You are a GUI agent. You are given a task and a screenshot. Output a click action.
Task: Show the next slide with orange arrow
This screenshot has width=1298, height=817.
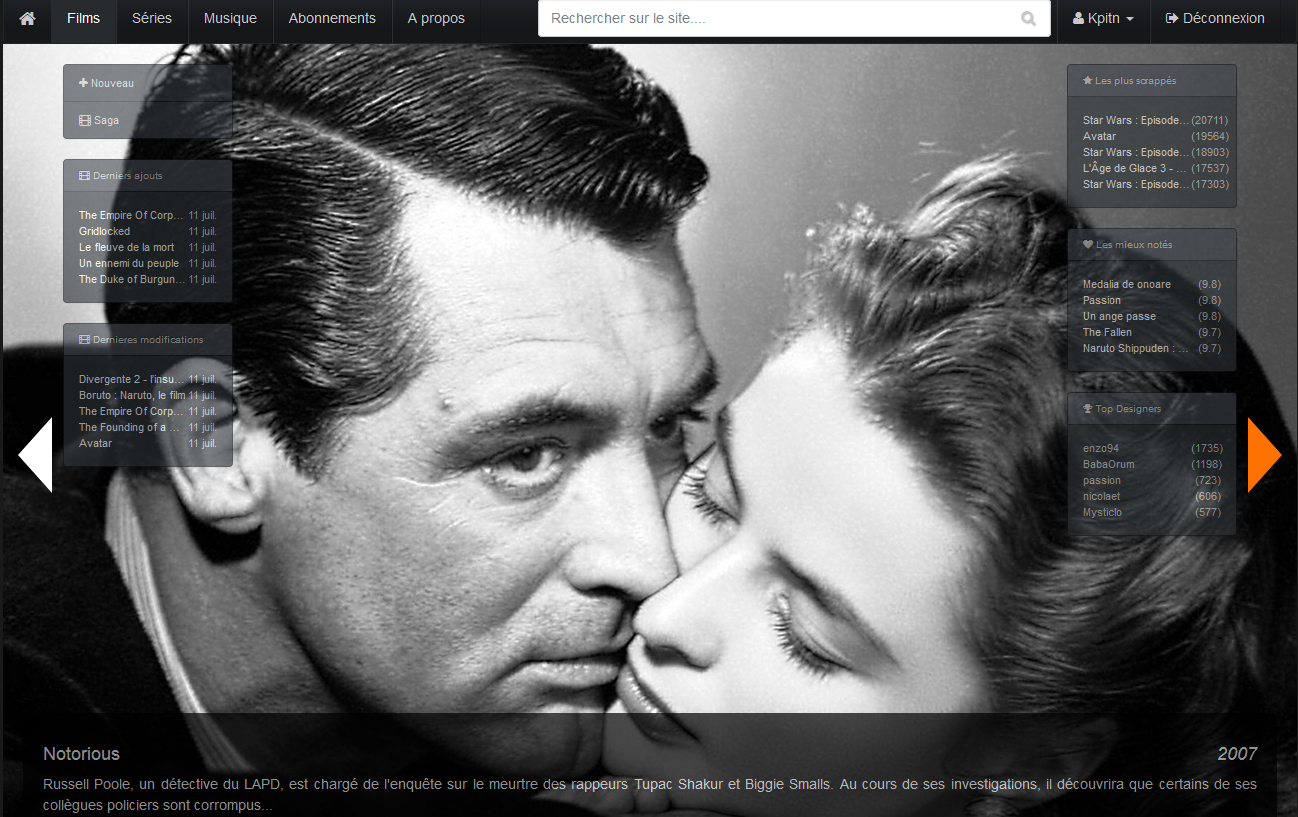click(x=1264, y=455)
